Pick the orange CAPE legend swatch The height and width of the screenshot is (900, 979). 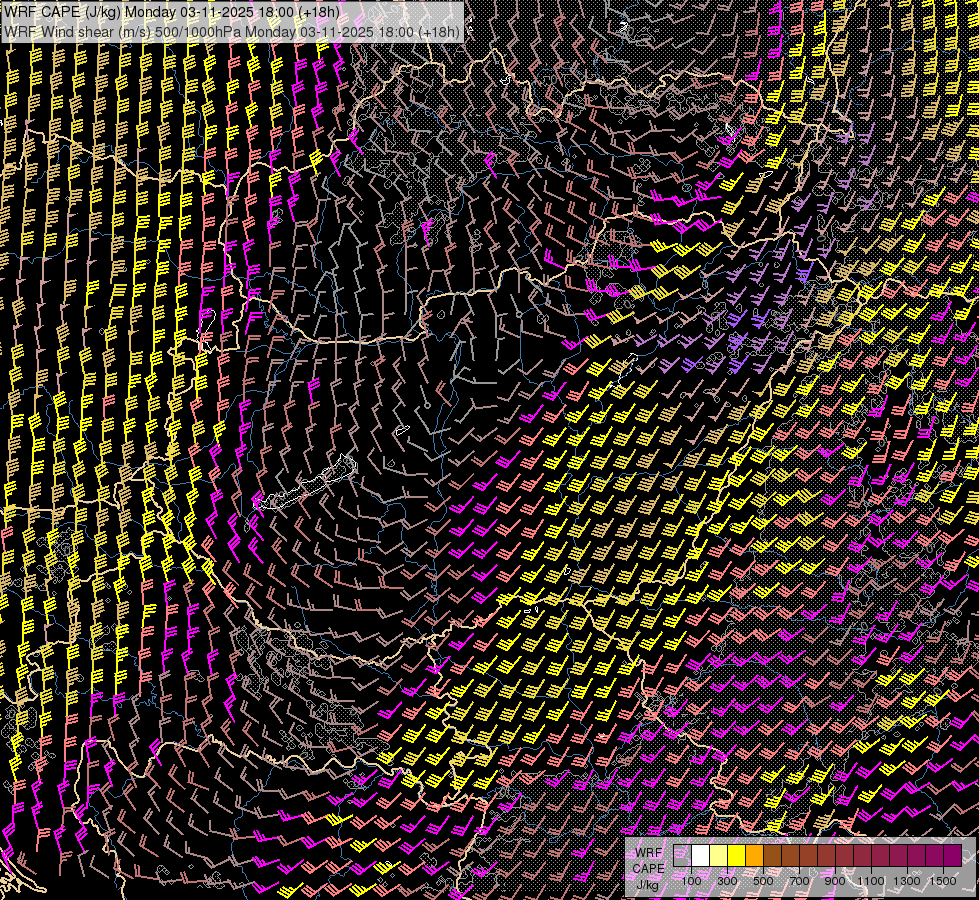[755, 856]
